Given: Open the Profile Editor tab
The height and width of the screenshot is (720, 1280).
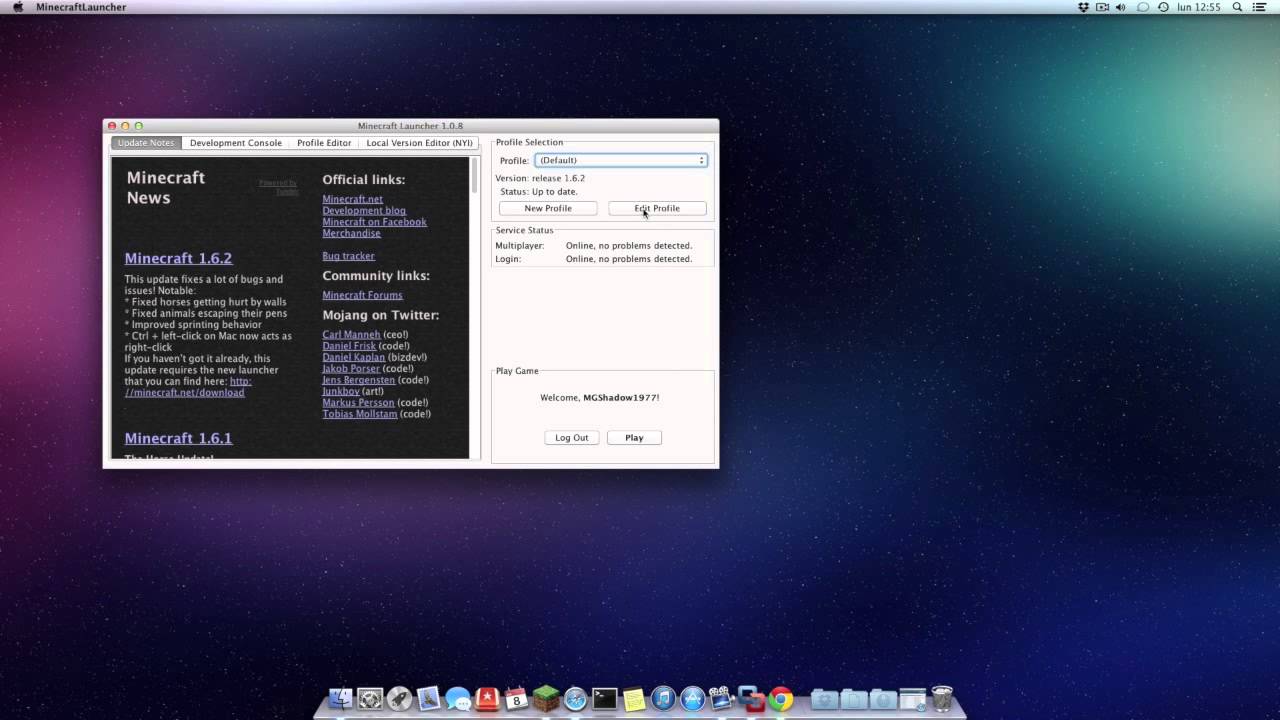Looking at the screenshot, I should 324,143.
